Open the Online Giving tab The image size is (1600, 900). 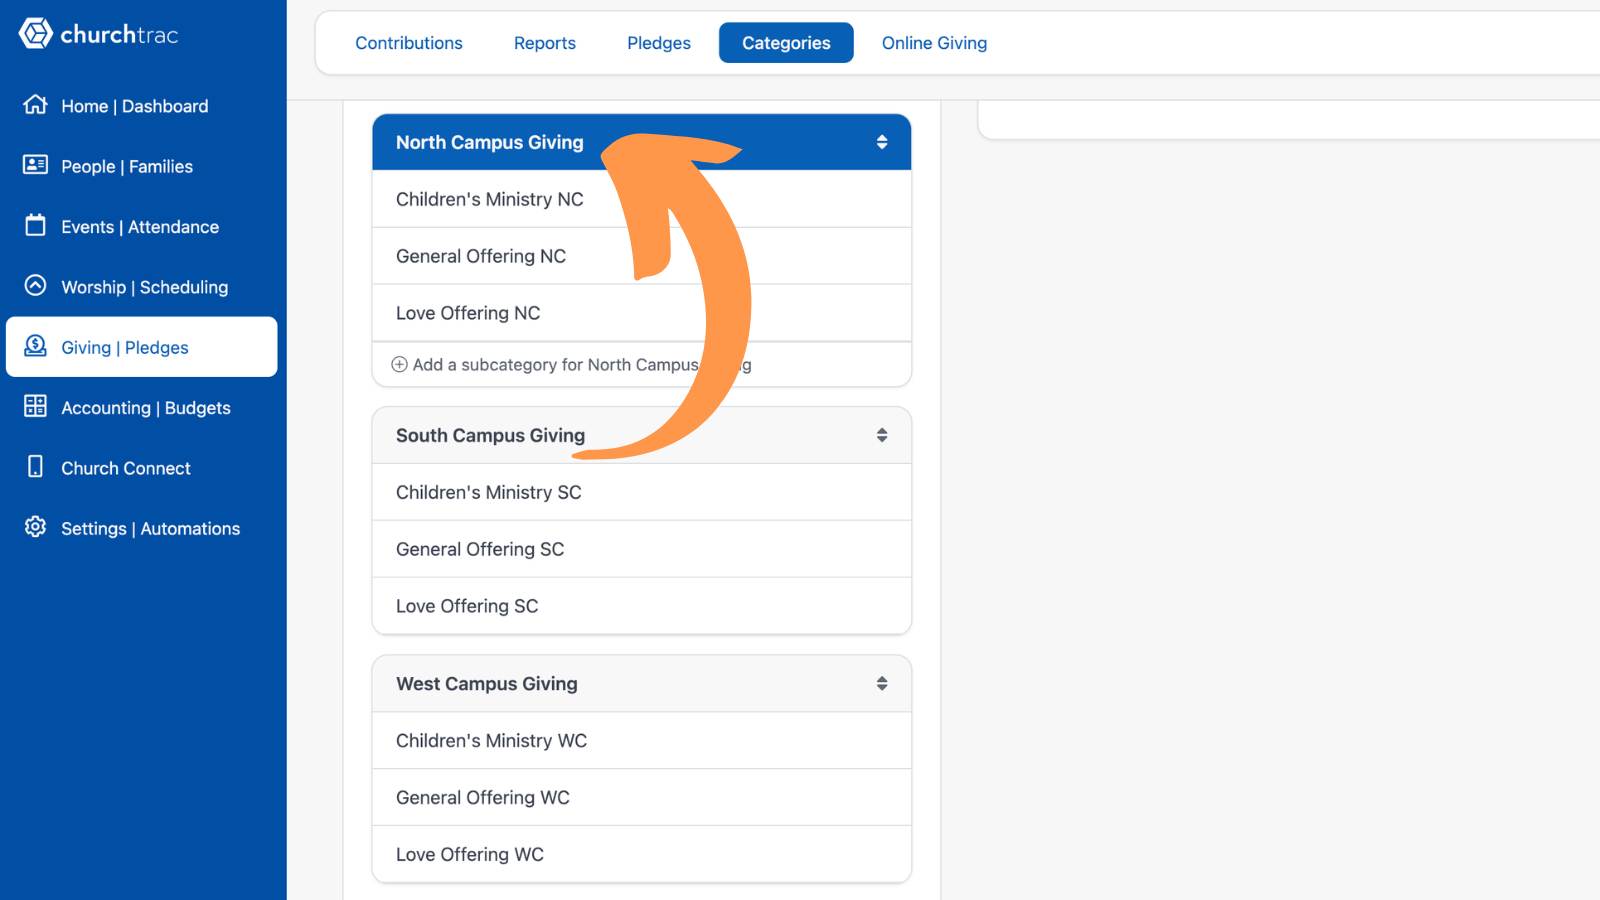point(934,43)
